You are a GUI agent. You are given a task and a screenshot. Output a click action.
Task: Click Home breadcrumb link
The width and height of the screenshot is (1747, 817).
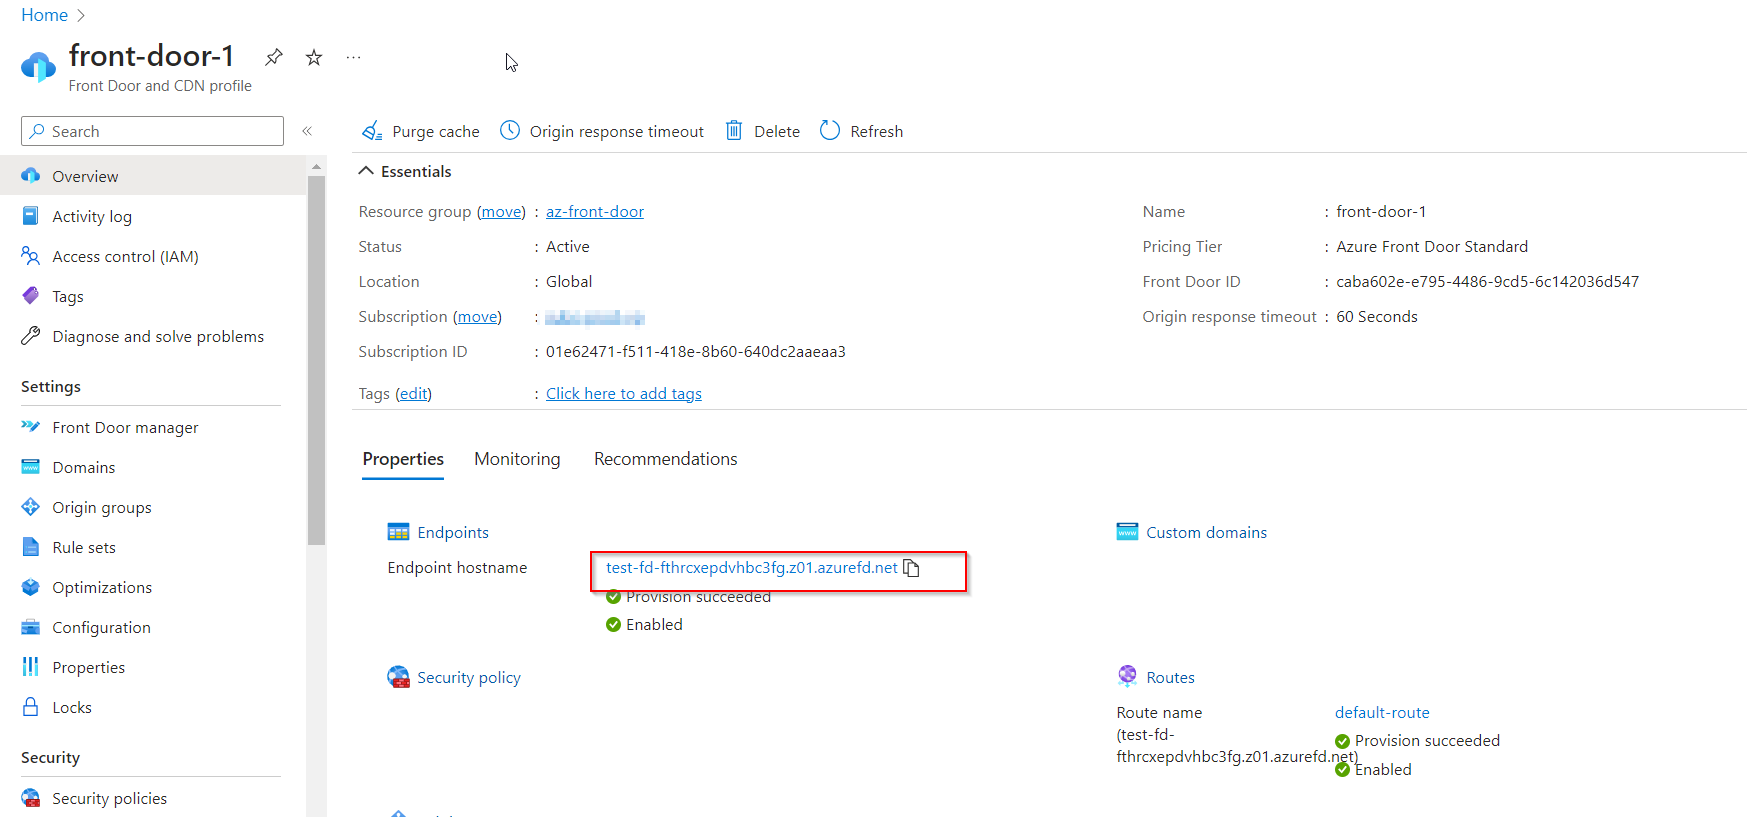pyautogui.click(x=44, y=15)
